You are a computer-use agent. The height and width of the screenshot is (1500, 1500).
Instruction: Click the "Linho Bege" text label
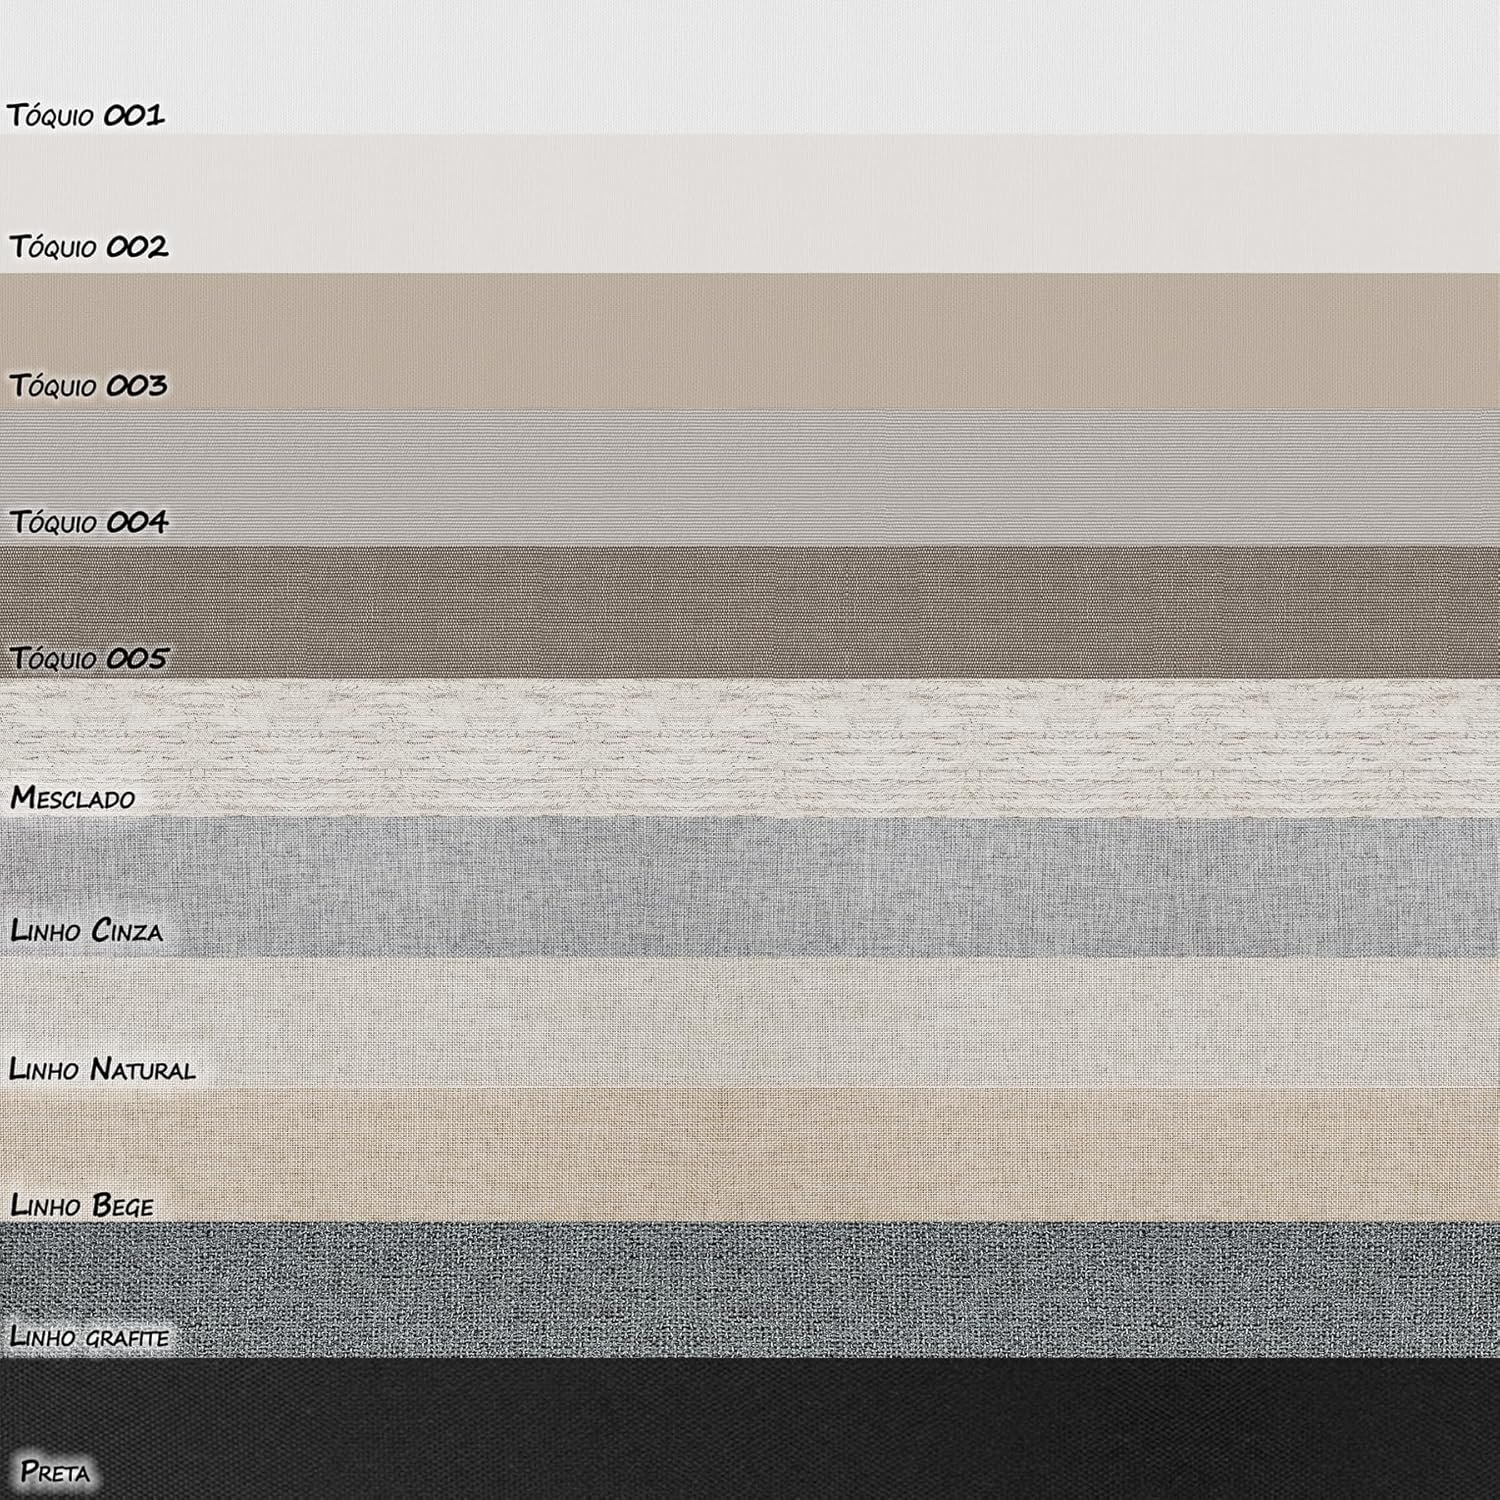(82, 1205)
